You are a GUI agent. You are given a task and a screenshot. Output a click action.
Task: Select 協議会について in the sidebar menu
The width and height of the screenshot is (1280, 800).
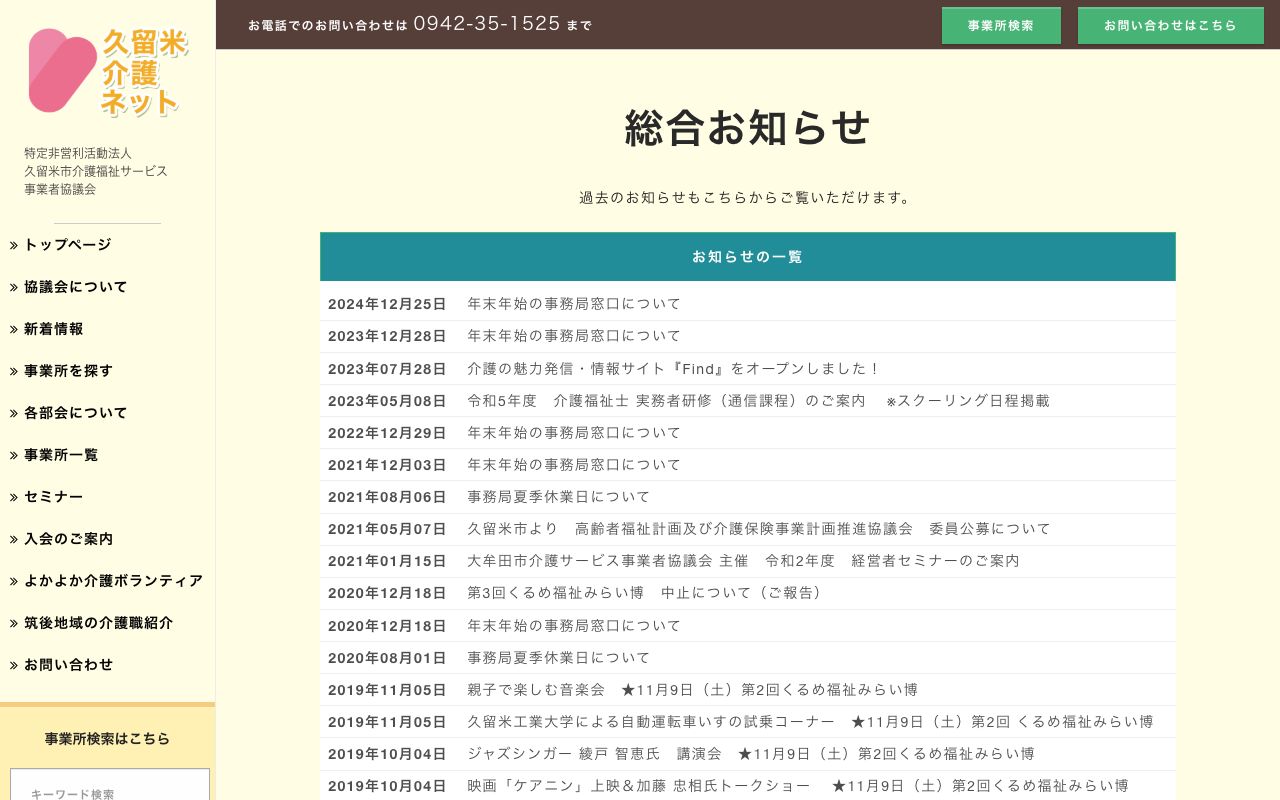pos(76,287)
